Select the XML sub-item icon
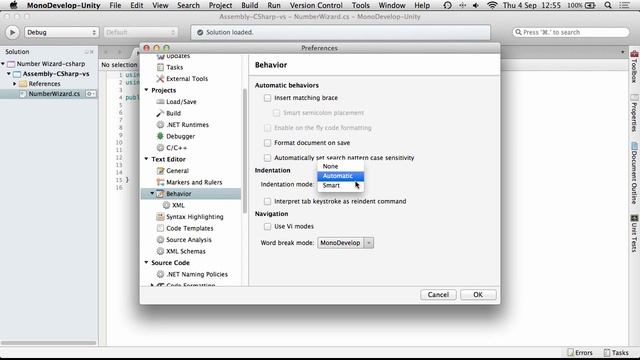This screenshot has width=640, height=360. click(167, 205)
